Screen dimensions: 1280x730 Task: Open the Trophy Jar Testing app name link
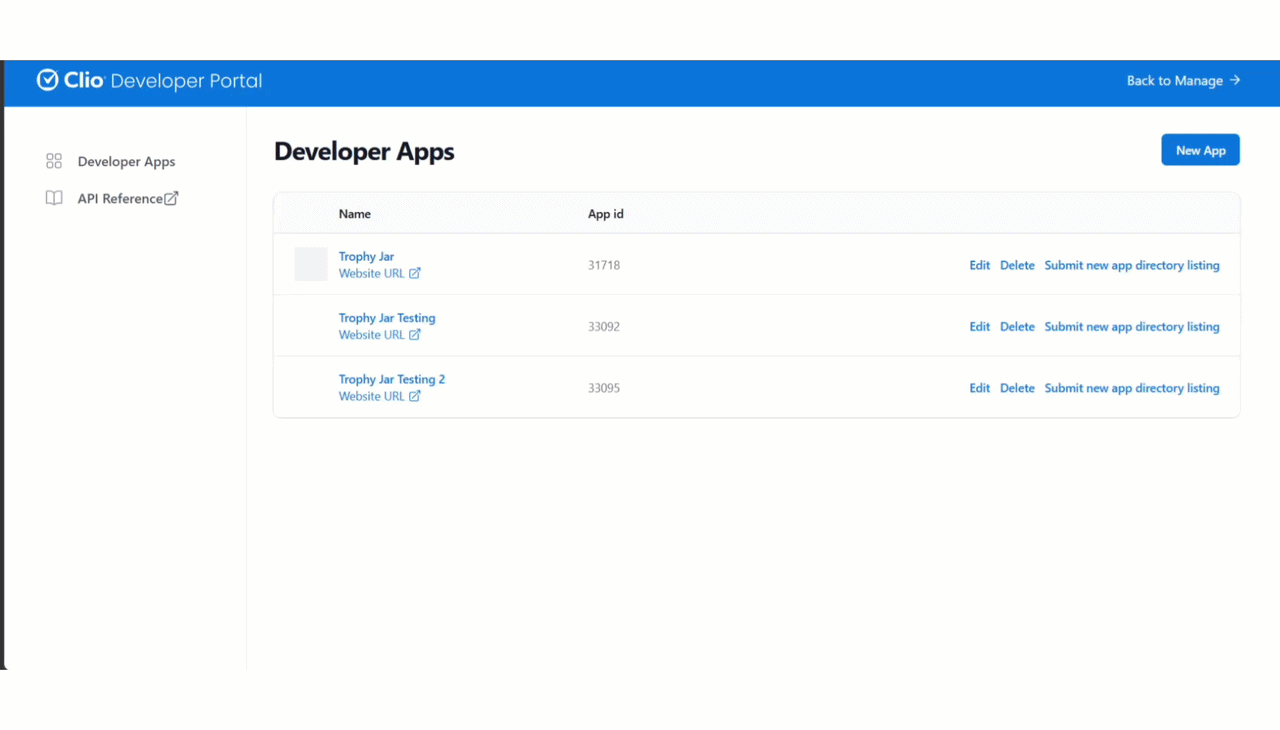coord(387,318)
